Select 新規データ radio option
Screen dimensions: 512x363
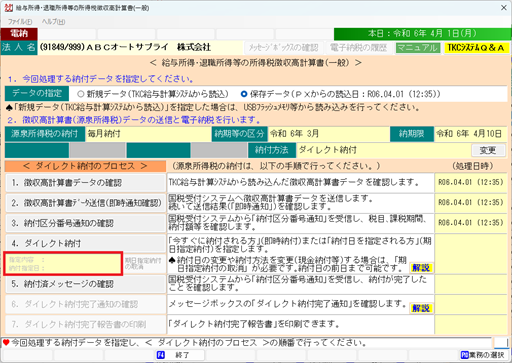80,94
